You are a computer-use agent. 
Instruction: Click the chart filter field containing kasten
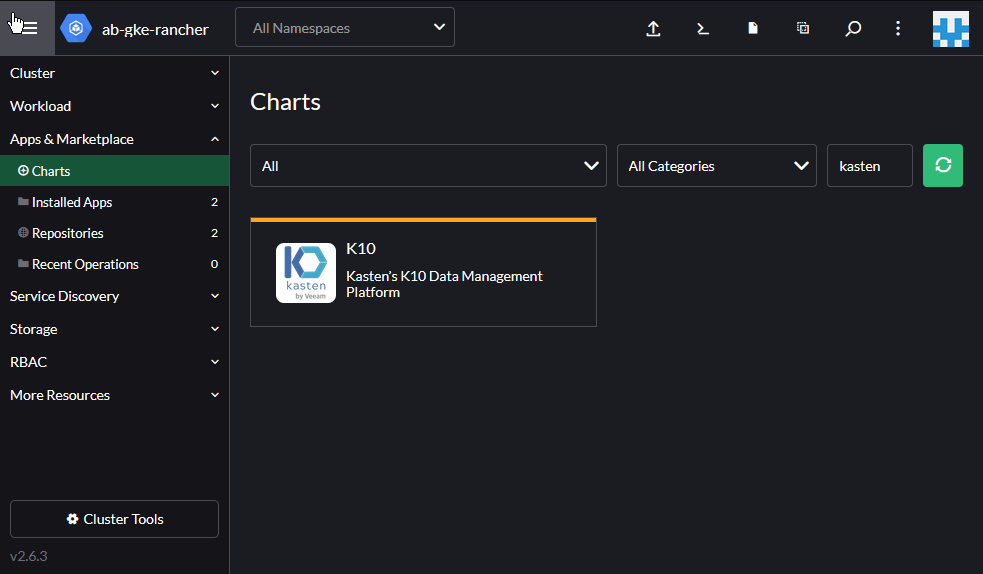coord(869,166)
